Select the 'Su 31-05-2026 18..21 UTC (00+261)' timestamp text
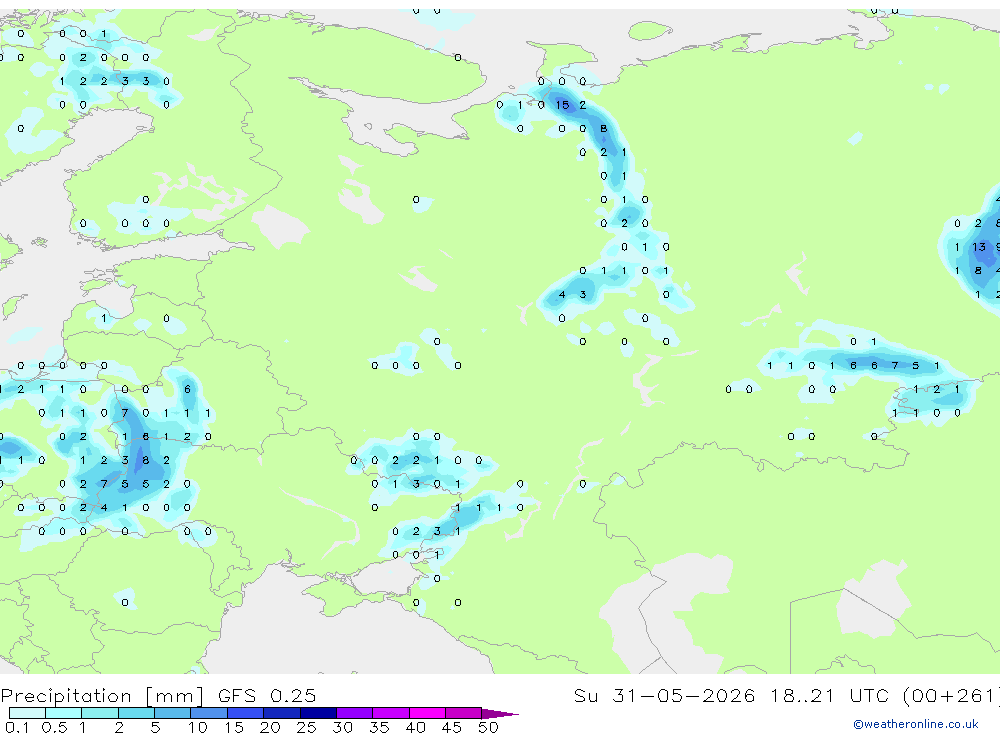The width and height of the screenshot is (1000, 733). pyautogui.click(x=786, y=695)
